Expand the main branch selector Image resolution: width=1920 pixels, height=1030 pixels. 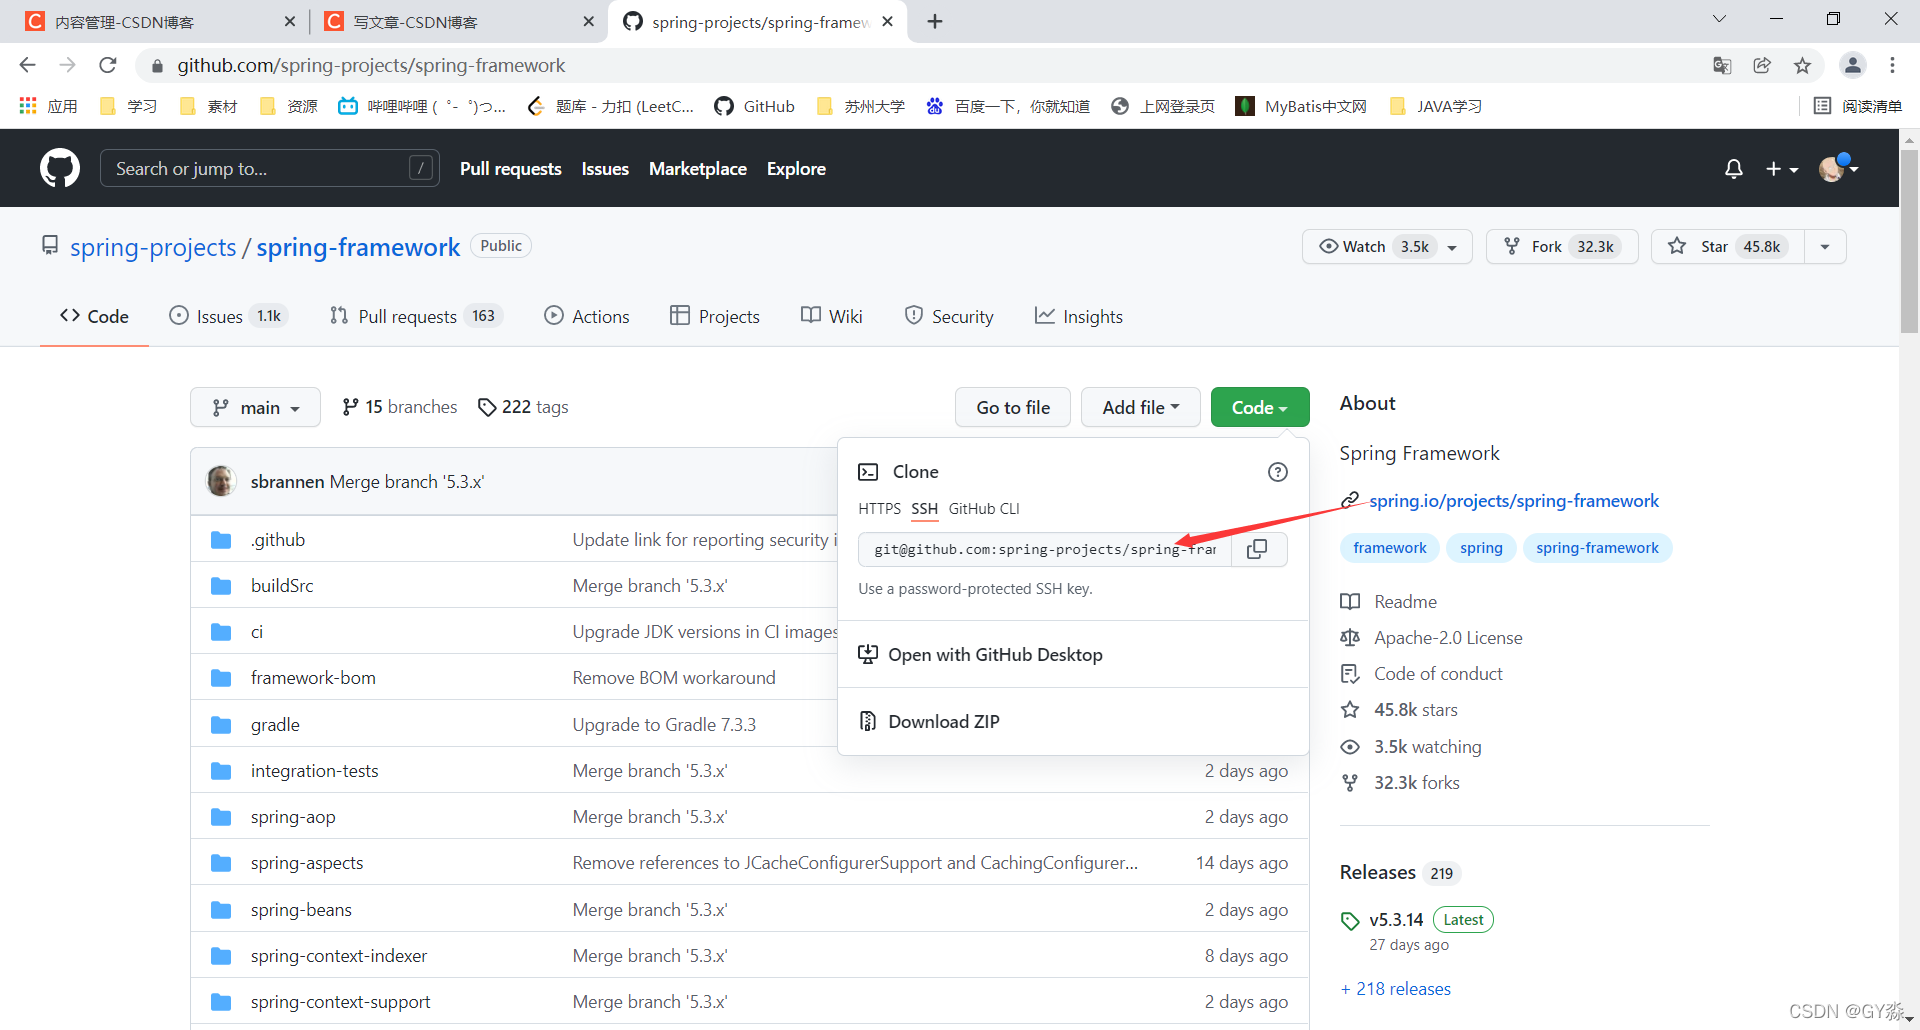(x=255, y=407)
